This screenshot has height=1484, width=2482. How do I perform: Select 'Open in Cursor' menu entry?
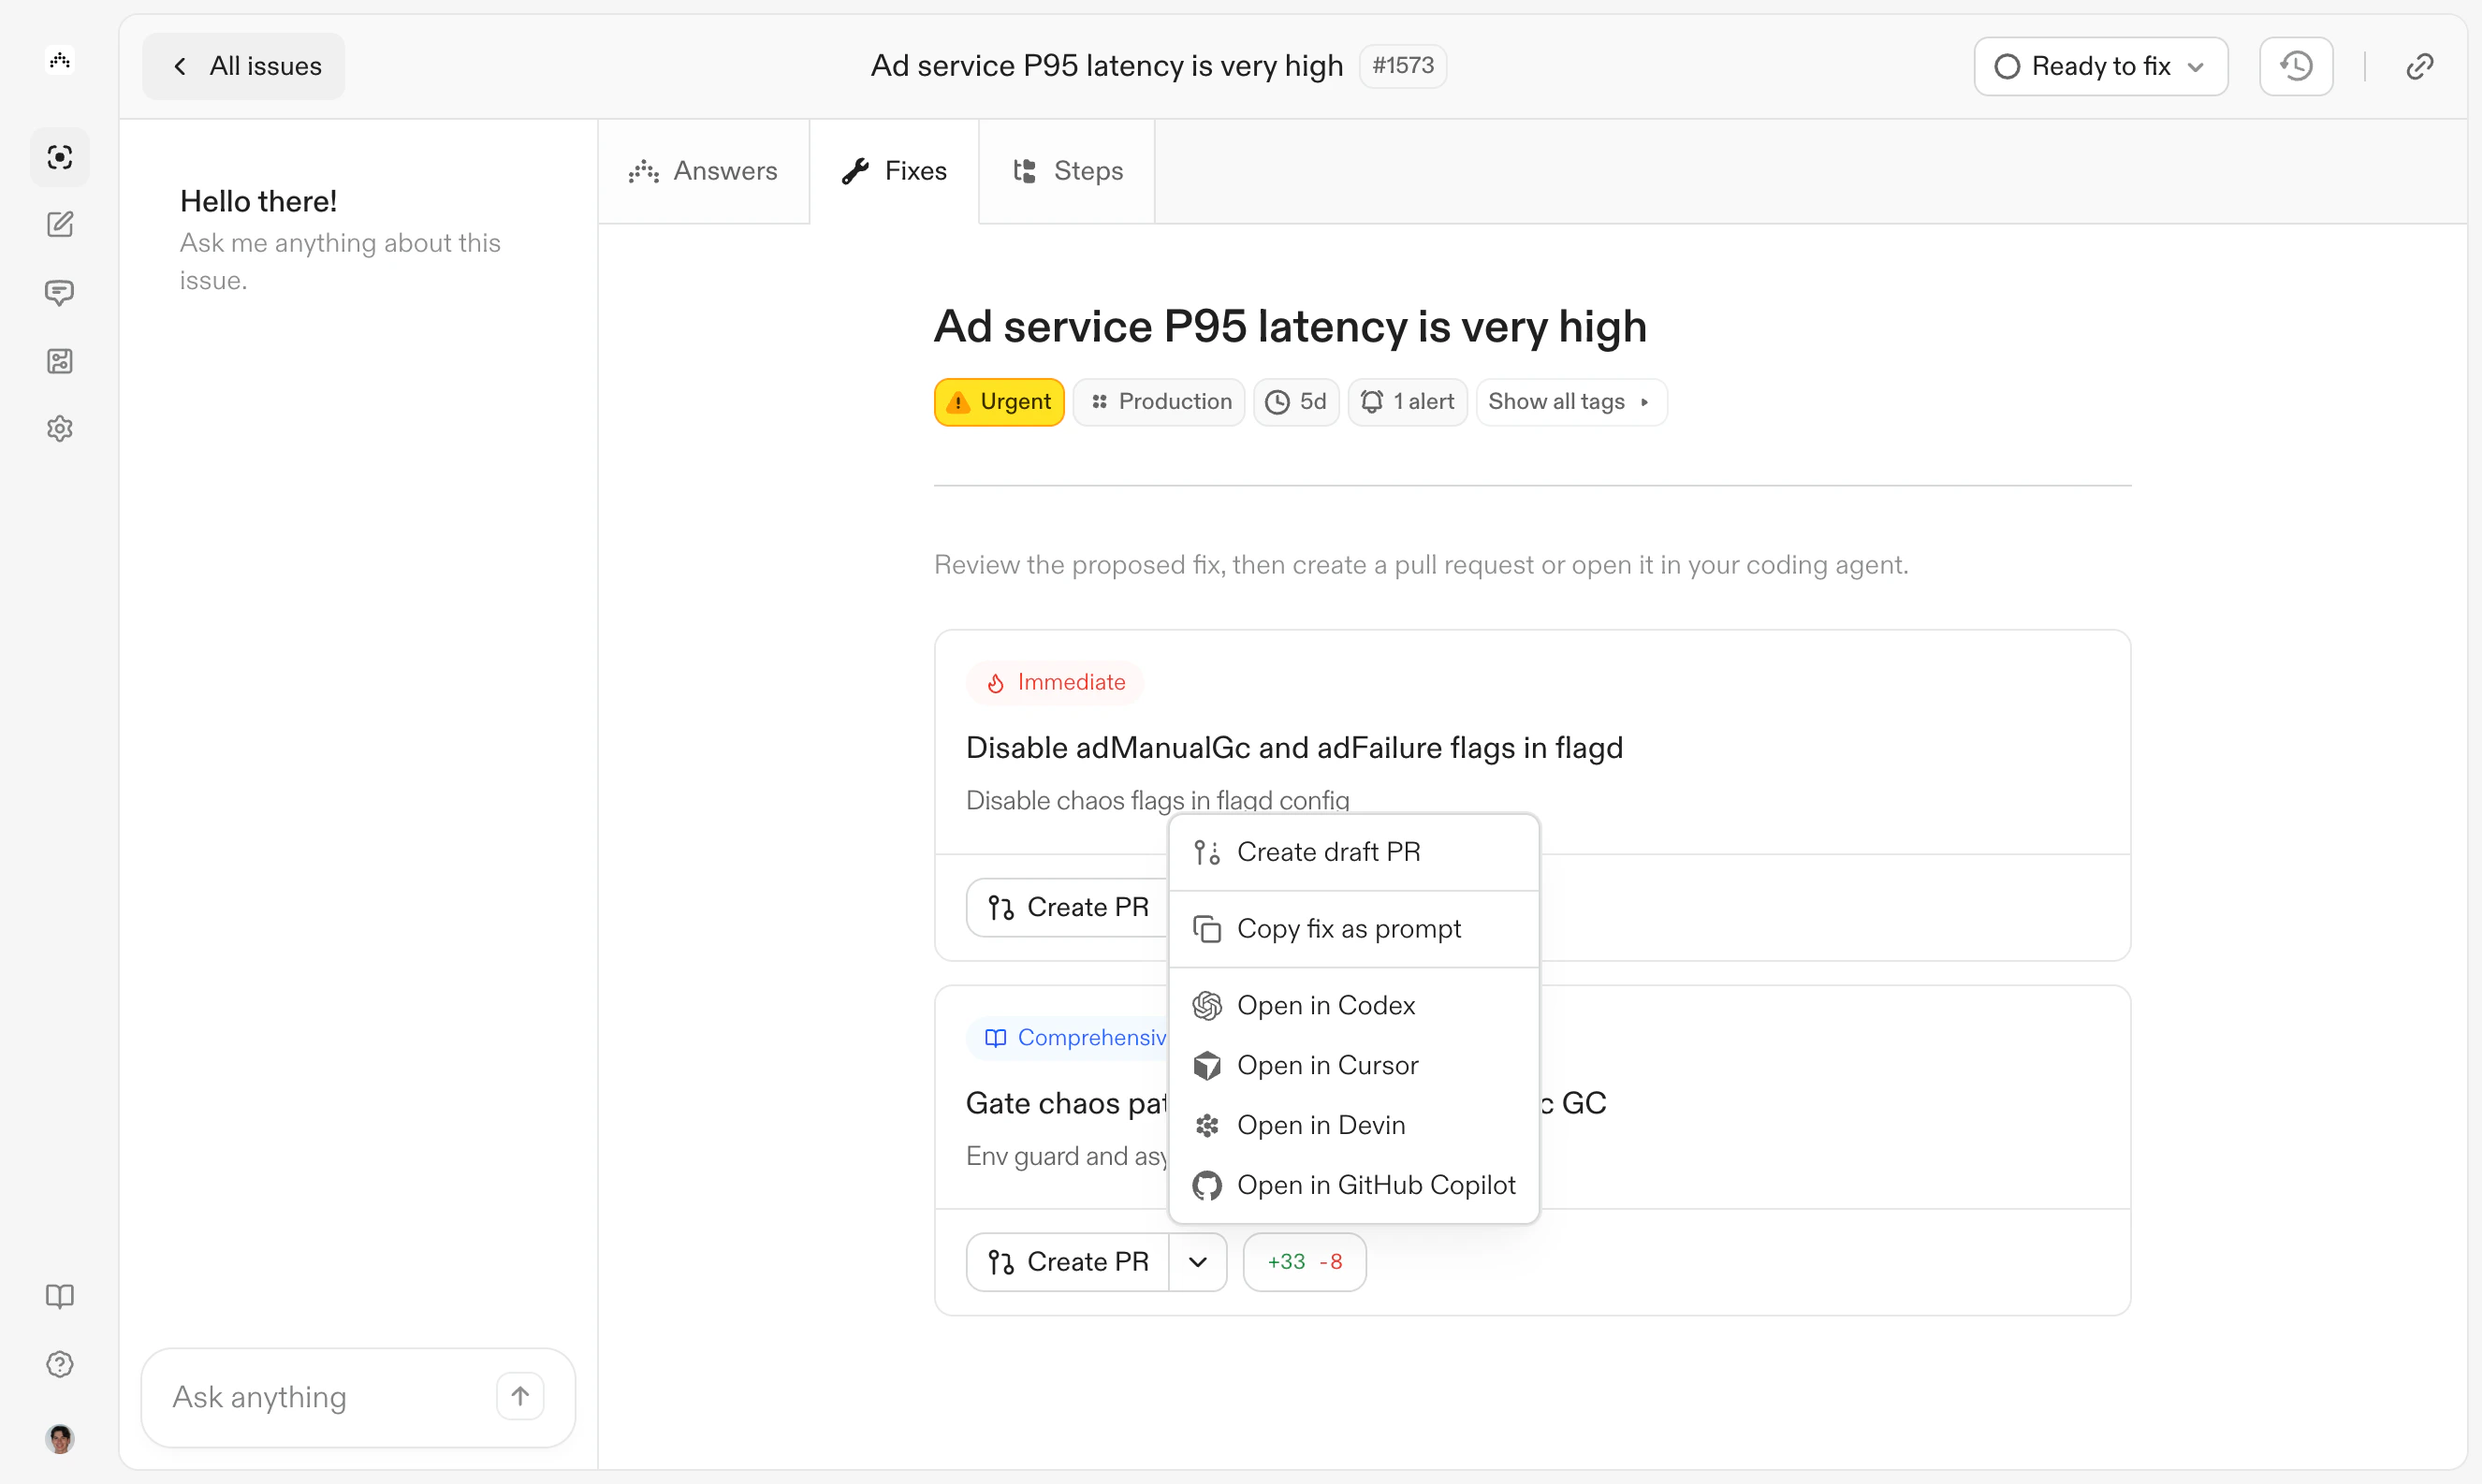[1328, 1064]
